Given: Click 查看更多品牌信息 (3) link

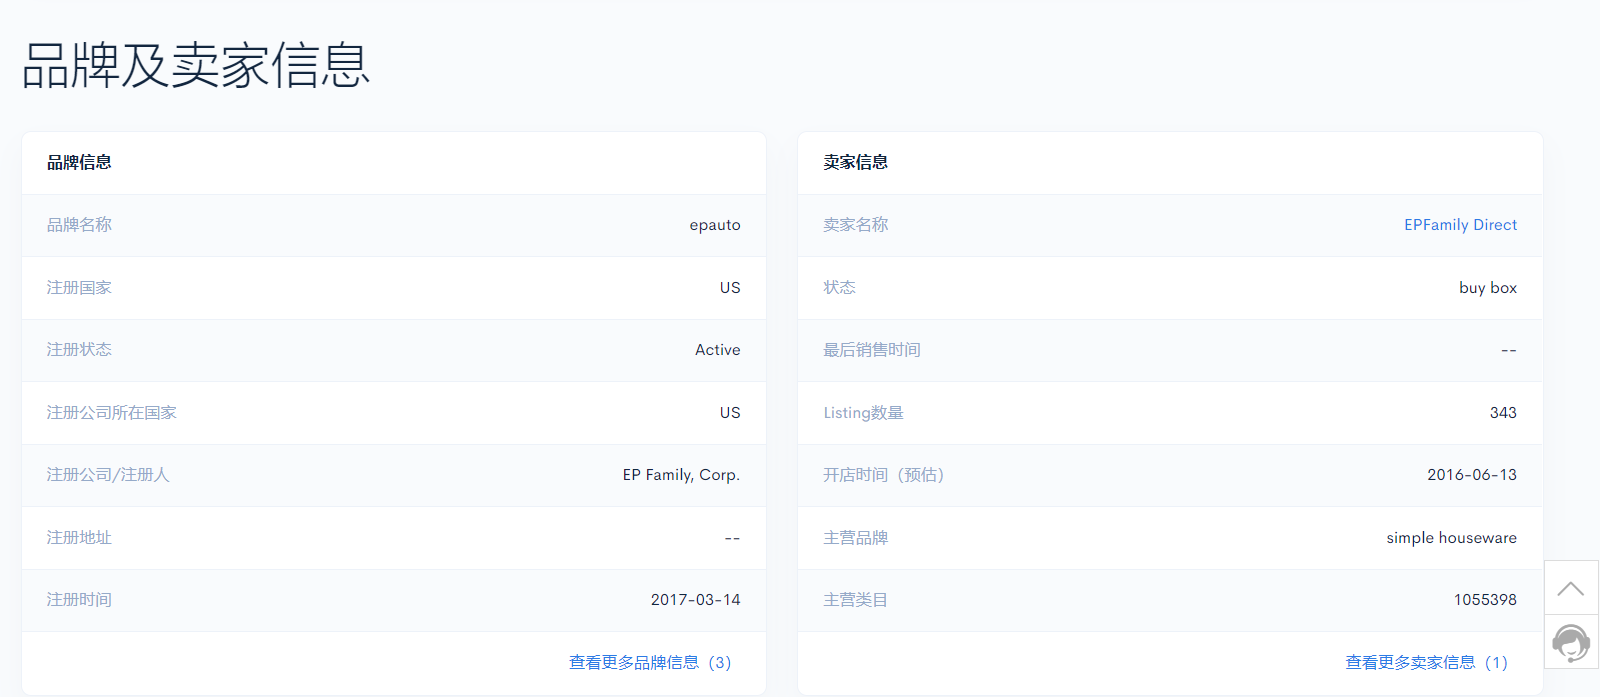Looking at the screenshot, I should (x=650, y=662).
